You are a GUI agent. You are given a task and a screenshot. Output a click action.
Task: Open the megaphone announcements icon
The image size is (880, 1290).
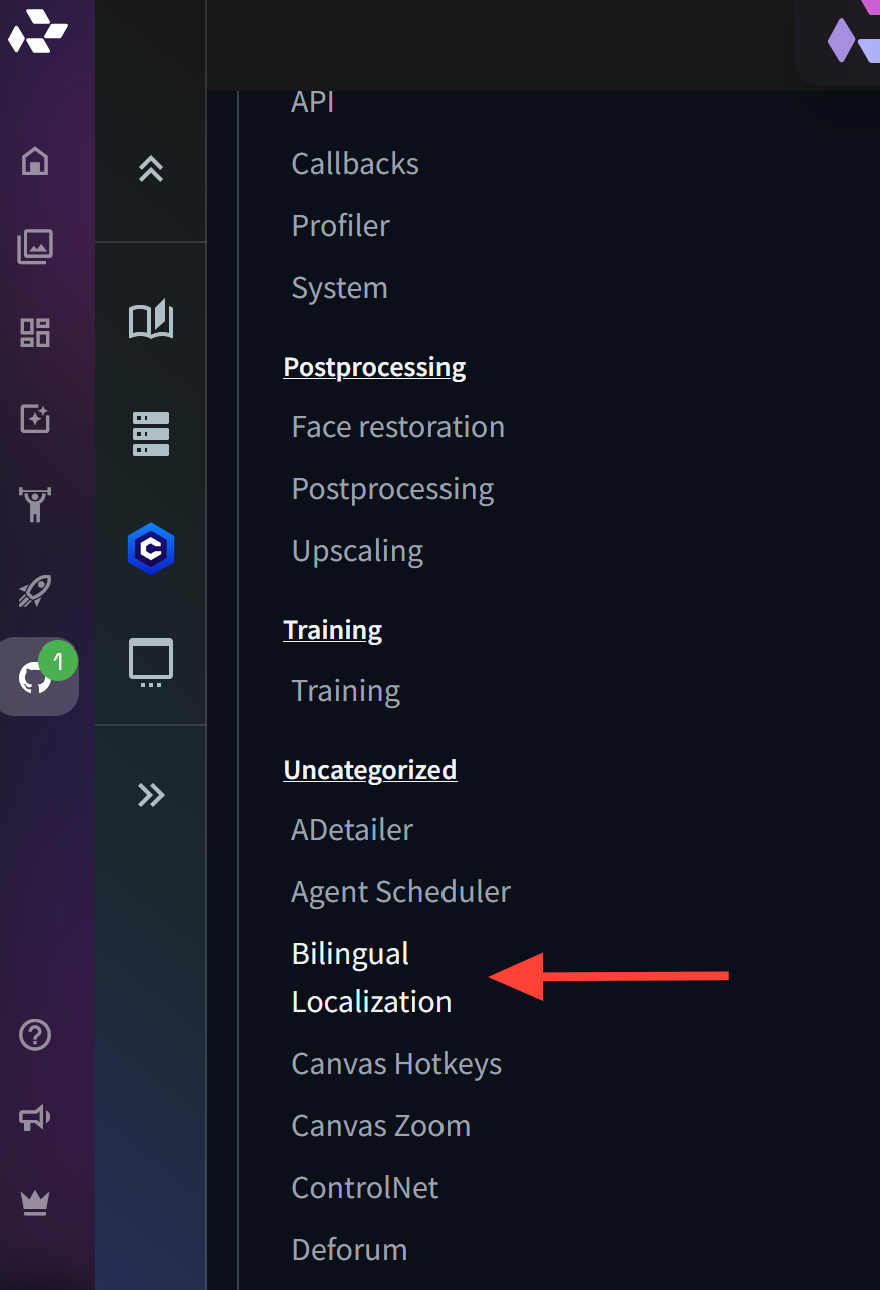coord(34,1118)
